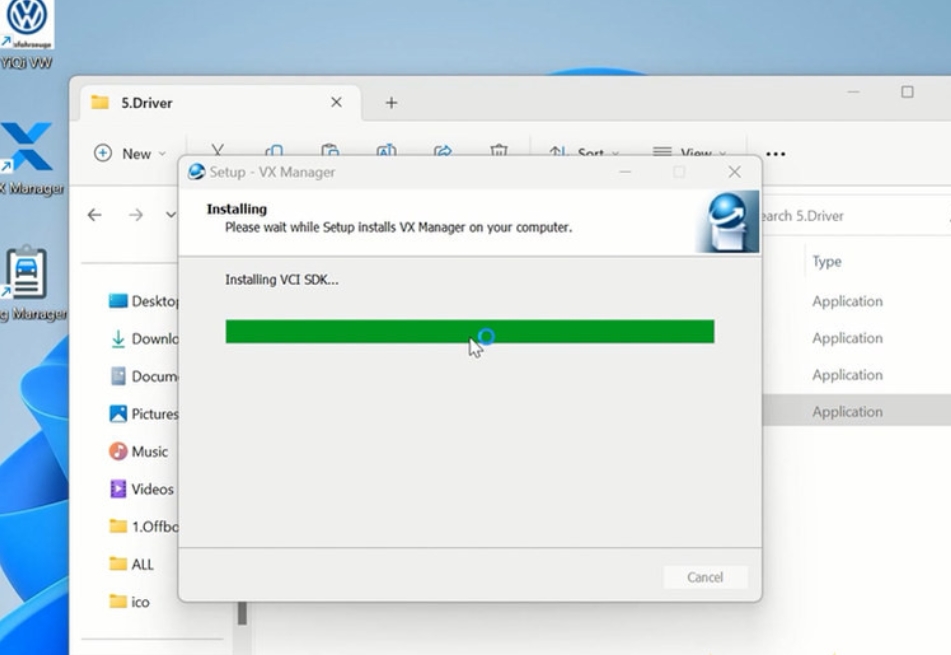This screenshot has width=951, height=655.
Task: Click the installer globe logo image
Action: pyautogui.click(x=728, y=221)
